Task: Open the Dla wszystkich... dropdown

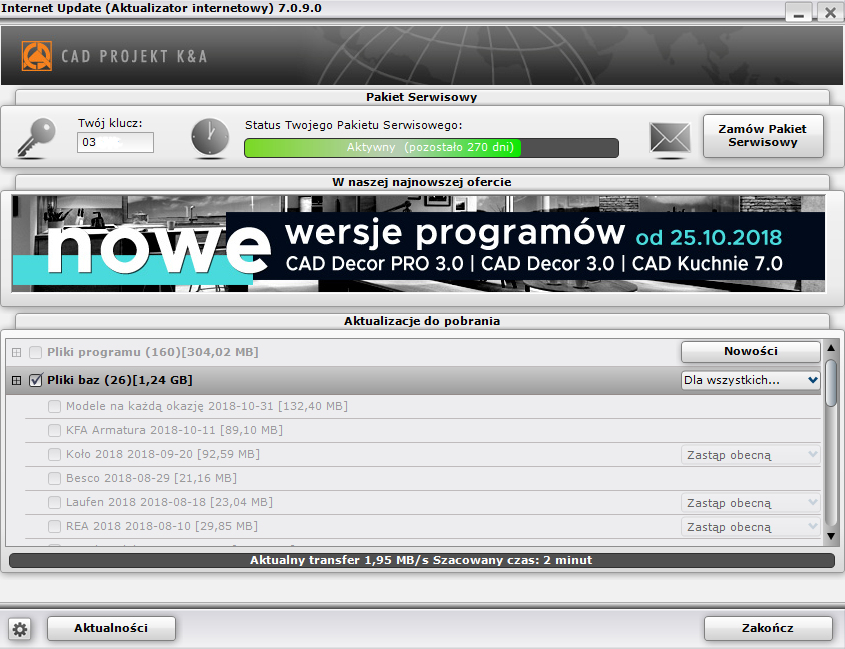Action: pos(751,380)
